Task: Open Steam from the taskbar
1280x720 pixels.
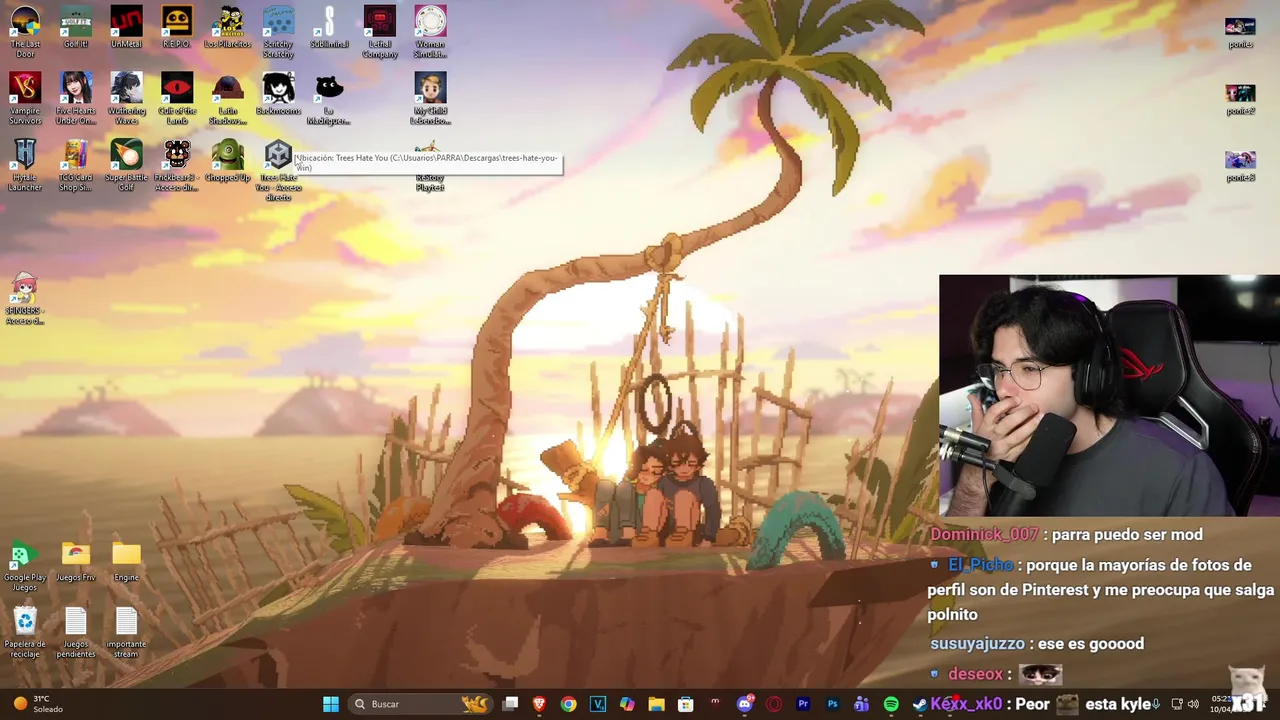Action: click(920, 704)
